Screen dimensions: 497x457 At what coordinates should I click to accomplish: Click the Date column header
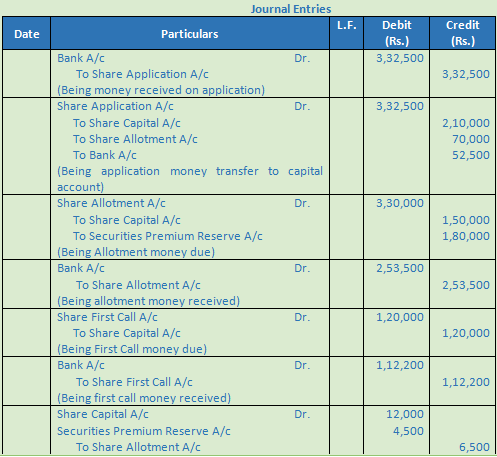click(27, 34)
